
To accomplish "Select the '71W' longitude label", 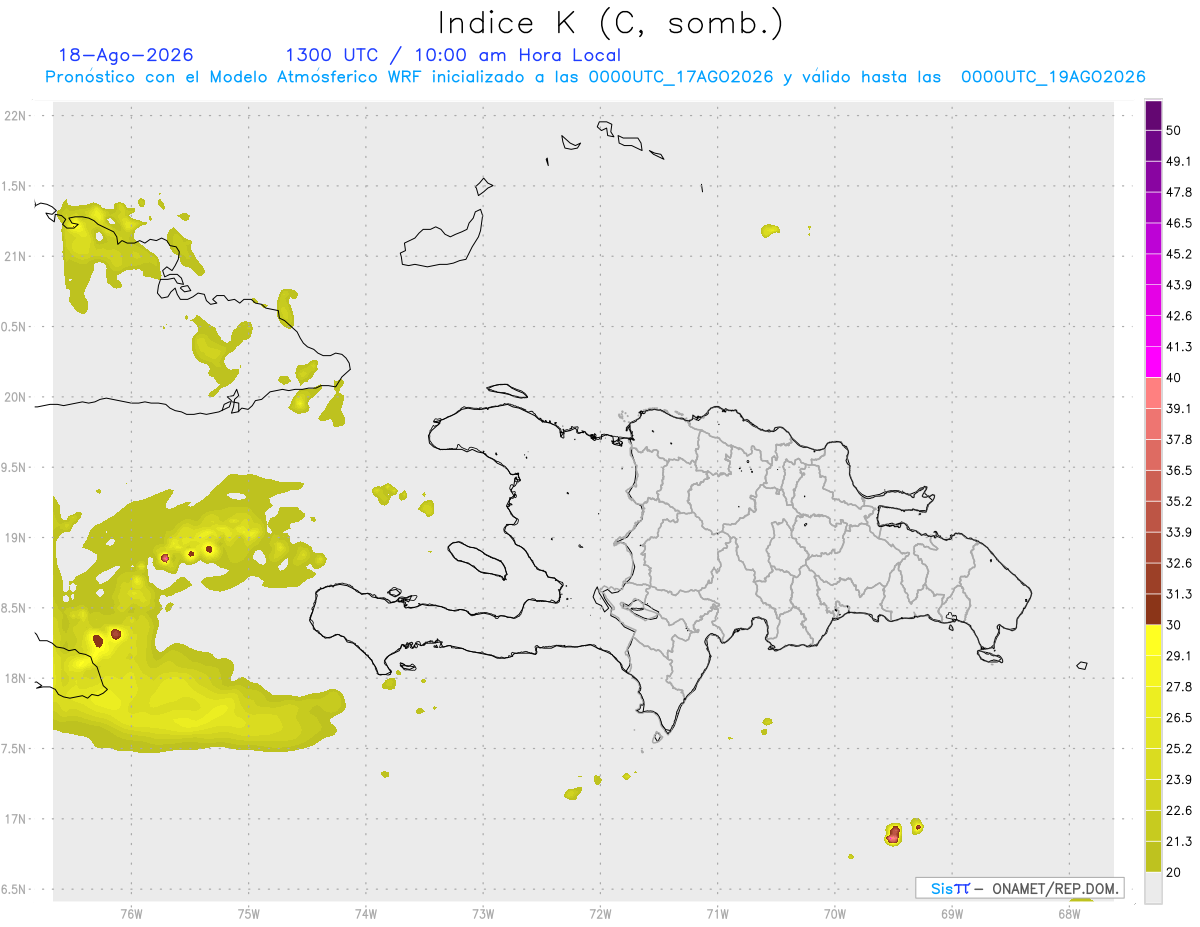I will tap(717, 914).
